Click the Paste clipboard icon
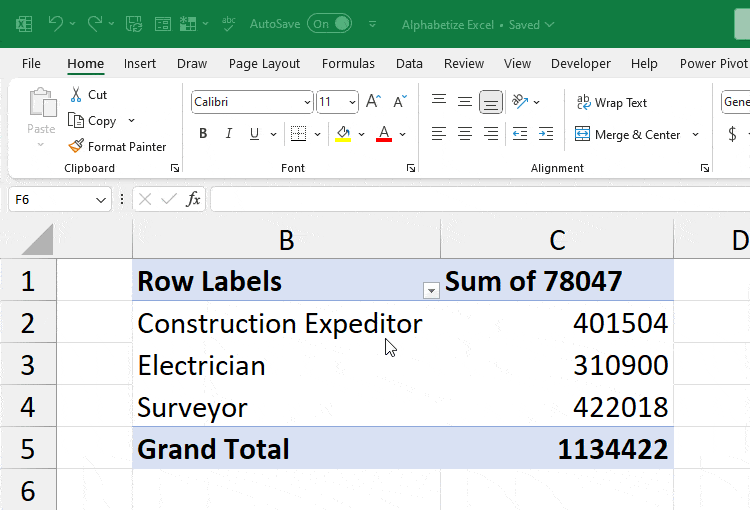 tap(42, 102)
